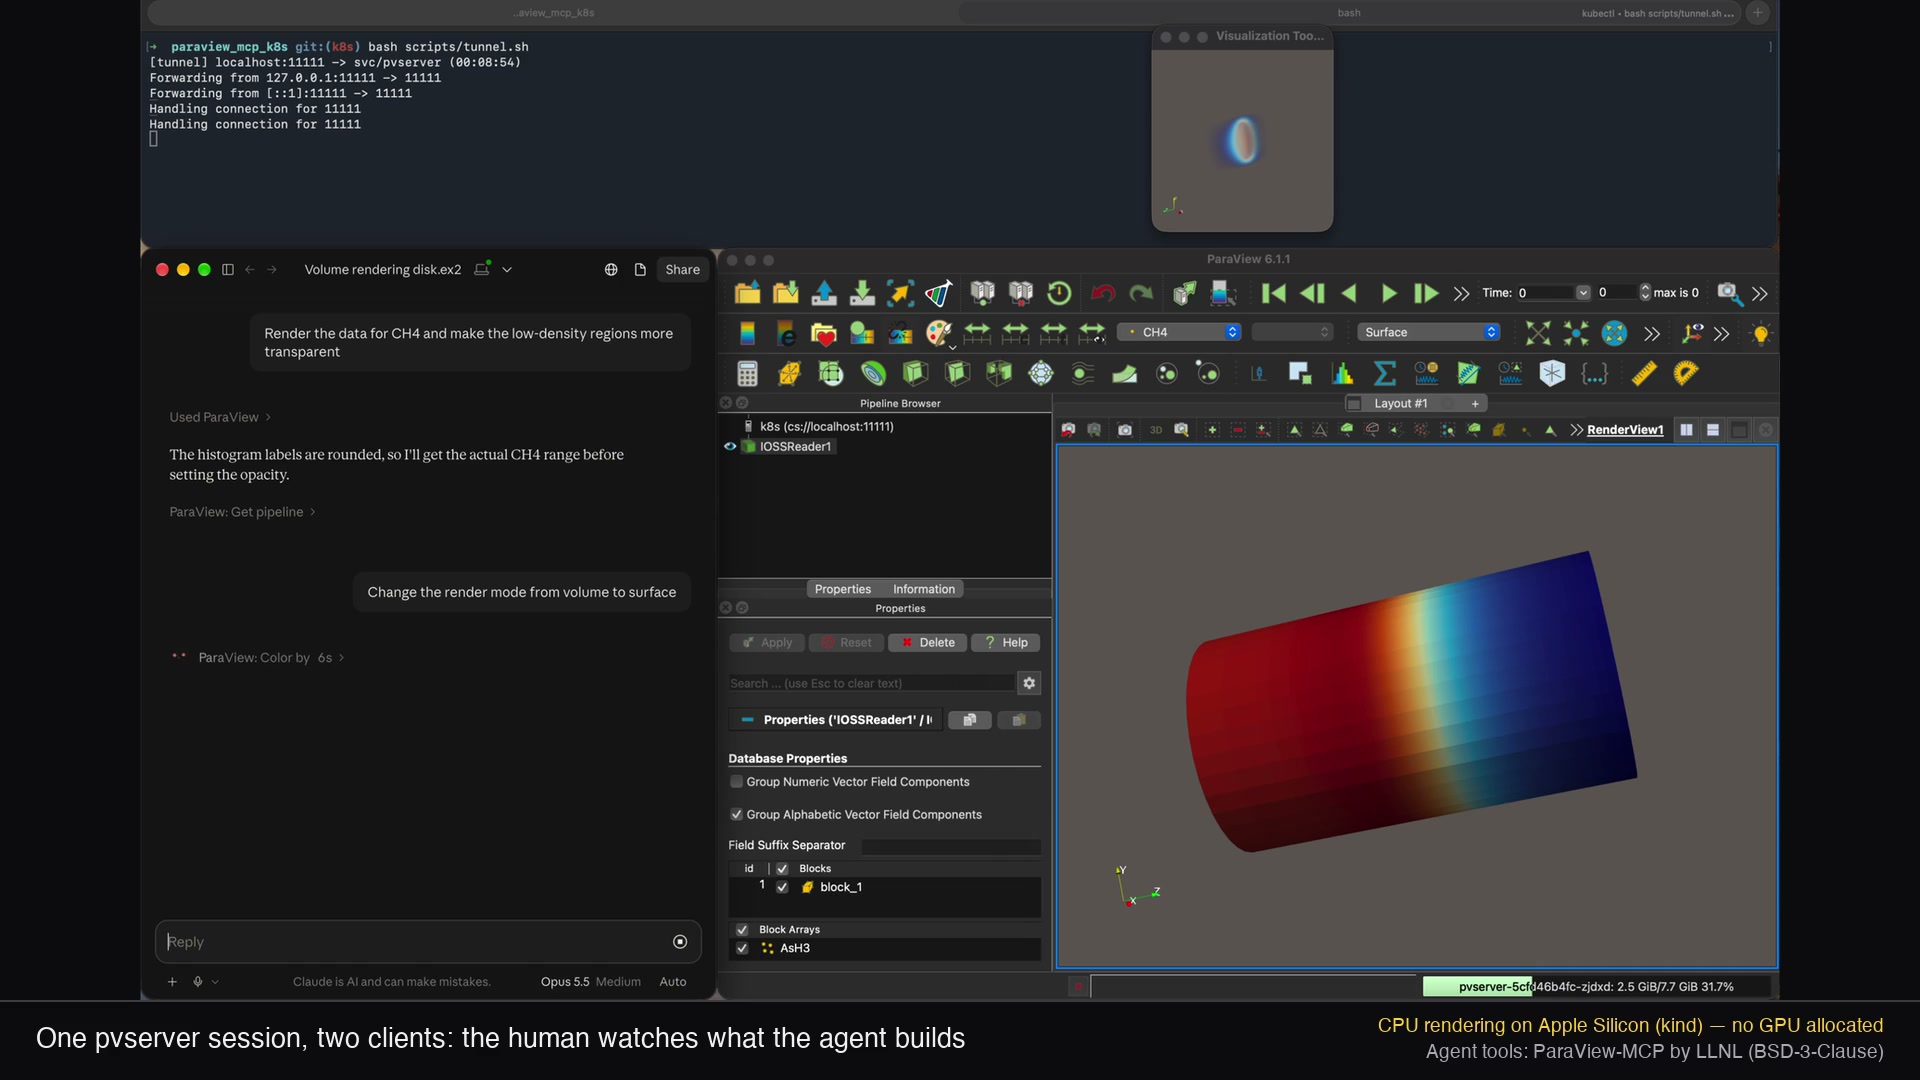
Task: Toggle visibility eye of IOSSReader1
Action: pyautogui.click(x=730, y=447)
